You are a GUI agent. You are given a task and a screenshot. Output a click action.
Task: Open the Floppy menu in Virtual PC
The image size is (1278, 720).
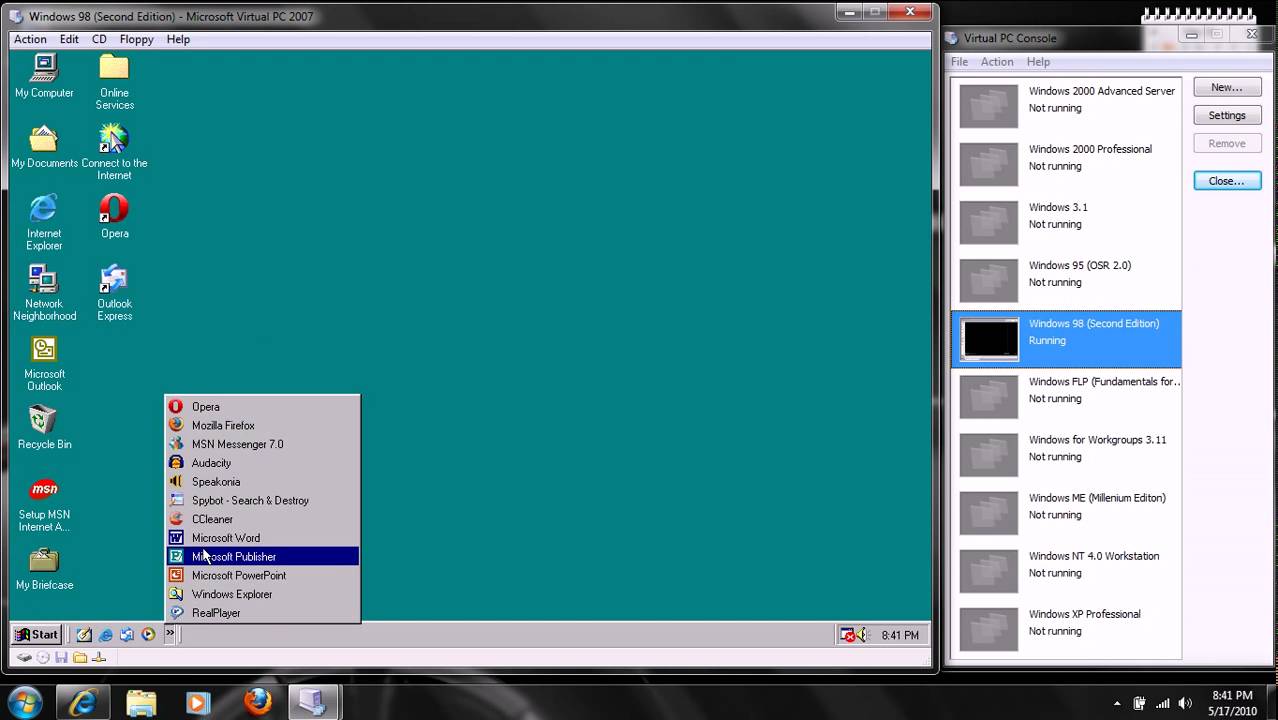pyautogui.click(x=136, y=39)
